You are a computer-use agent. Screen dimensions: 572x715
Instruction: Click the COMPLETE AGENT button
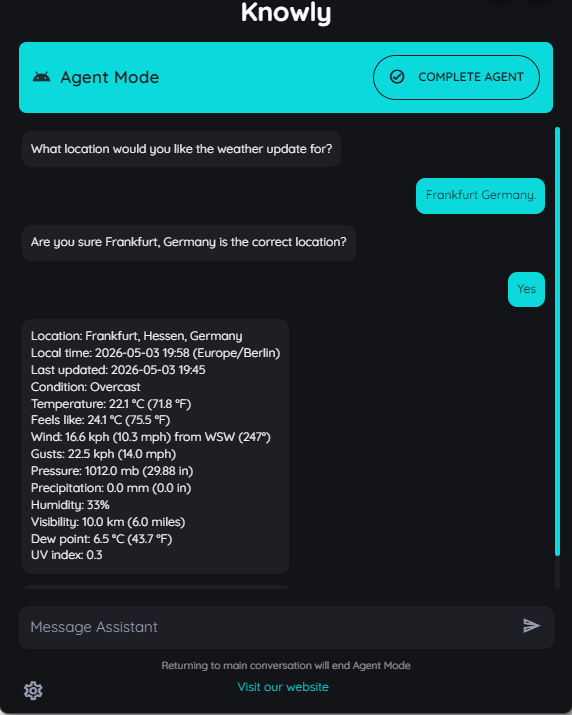pos(456,77)
